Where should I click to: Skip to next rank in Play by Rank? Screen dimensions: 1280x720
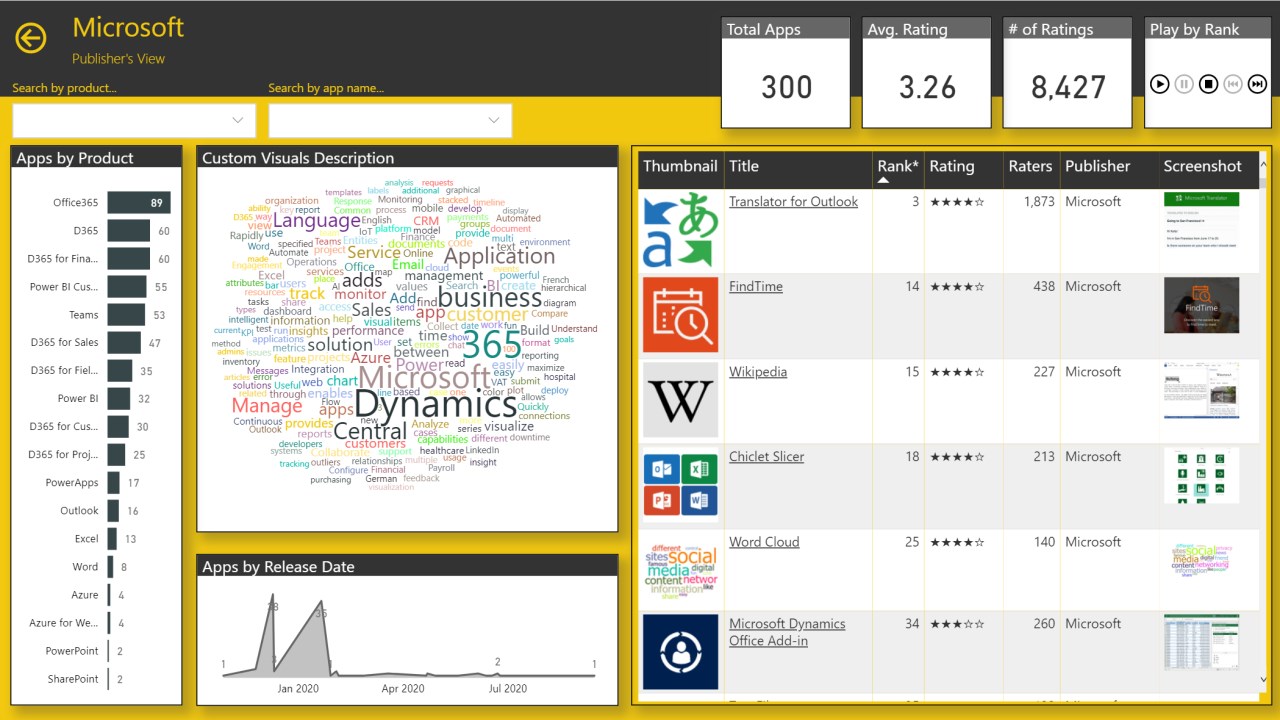(1256, 84)
